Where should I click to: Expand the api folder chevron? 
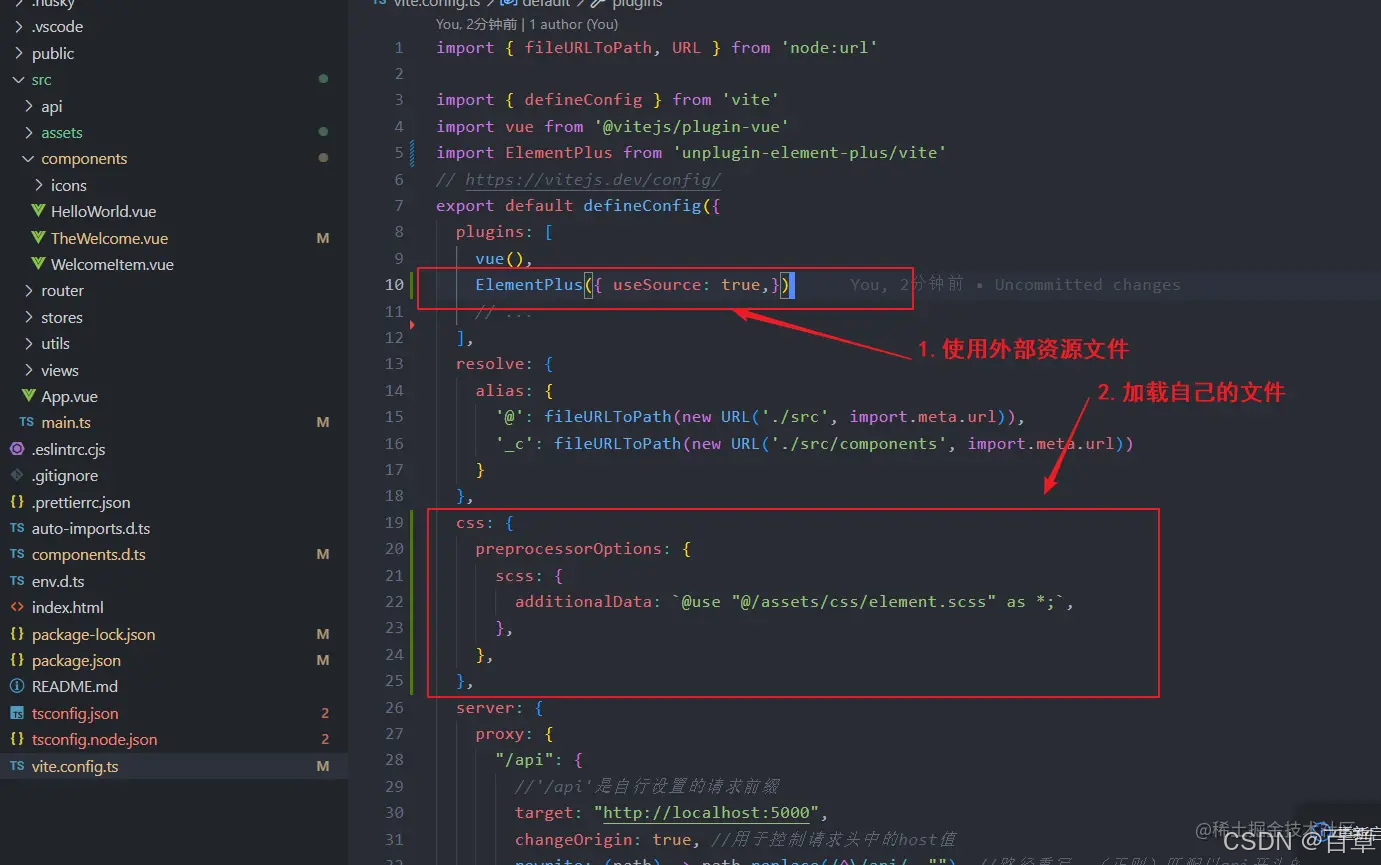pyautogui.click(x=28, y=106)
